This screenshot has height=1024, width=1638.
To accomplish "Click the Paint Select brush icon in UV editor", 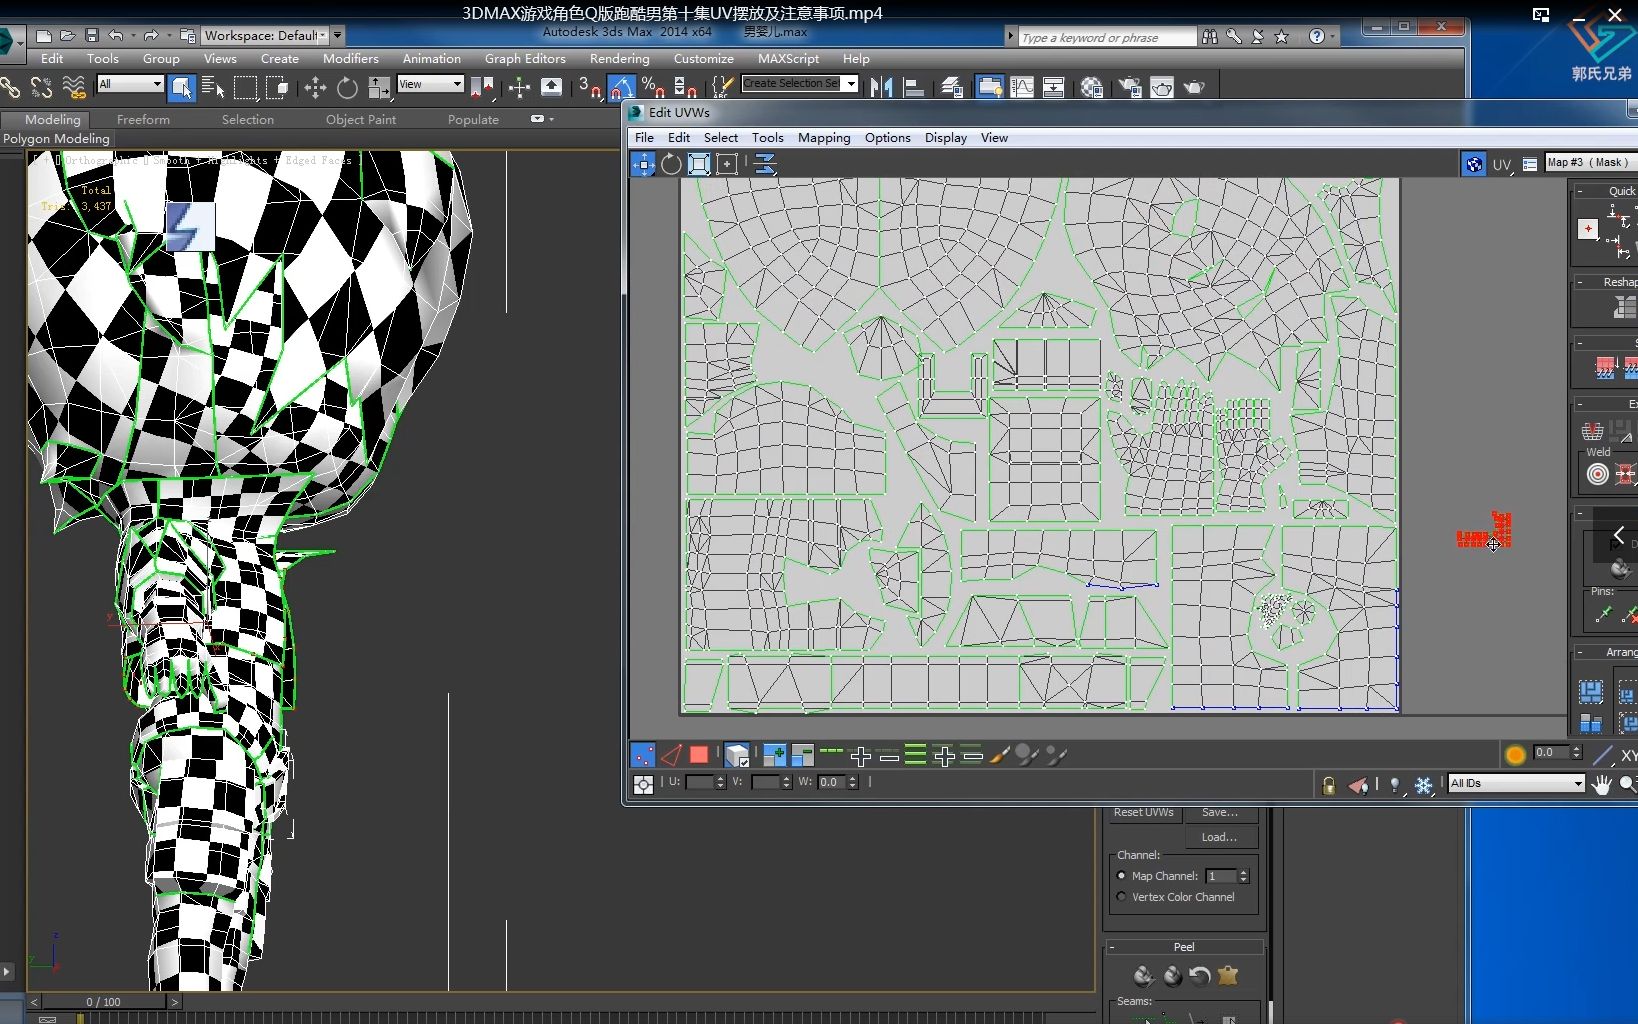I will [x=999, y=755].
